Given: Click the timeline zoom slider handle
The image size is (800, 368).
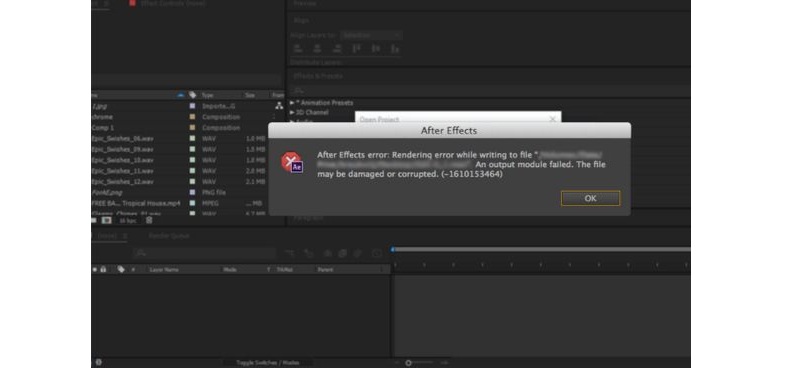Looking at the screenshot, I should (x=408, y=363).
